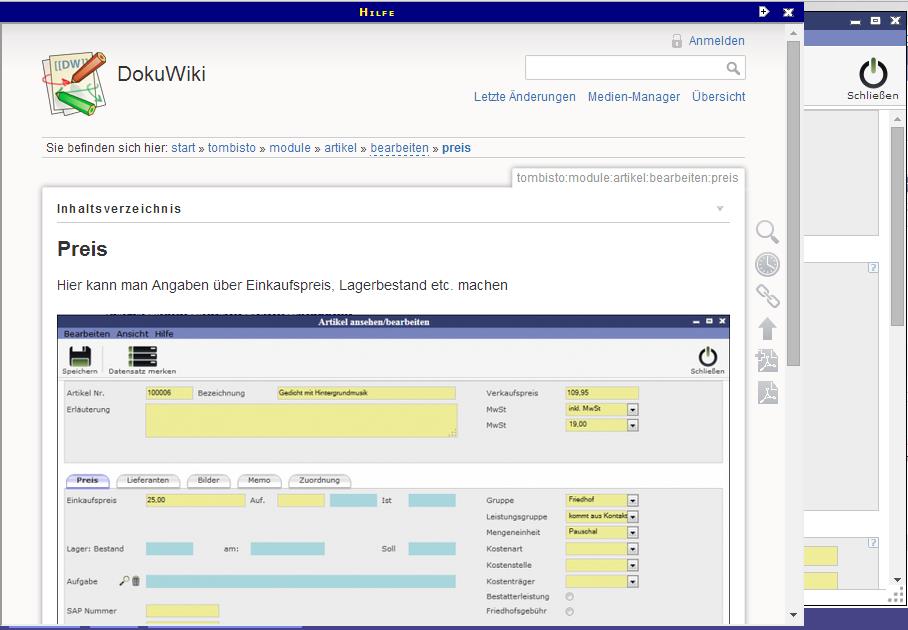This screenshot has height=630, width=908.
Task: Open Letzte Änderungen
Action: point(524,97)
